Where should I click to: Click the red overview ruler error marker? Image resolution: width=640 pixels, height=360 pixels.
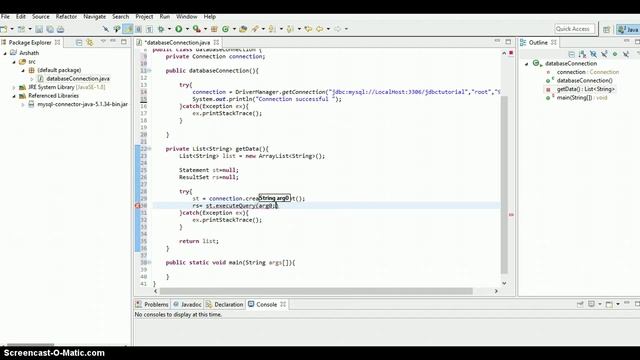(511, 214)
